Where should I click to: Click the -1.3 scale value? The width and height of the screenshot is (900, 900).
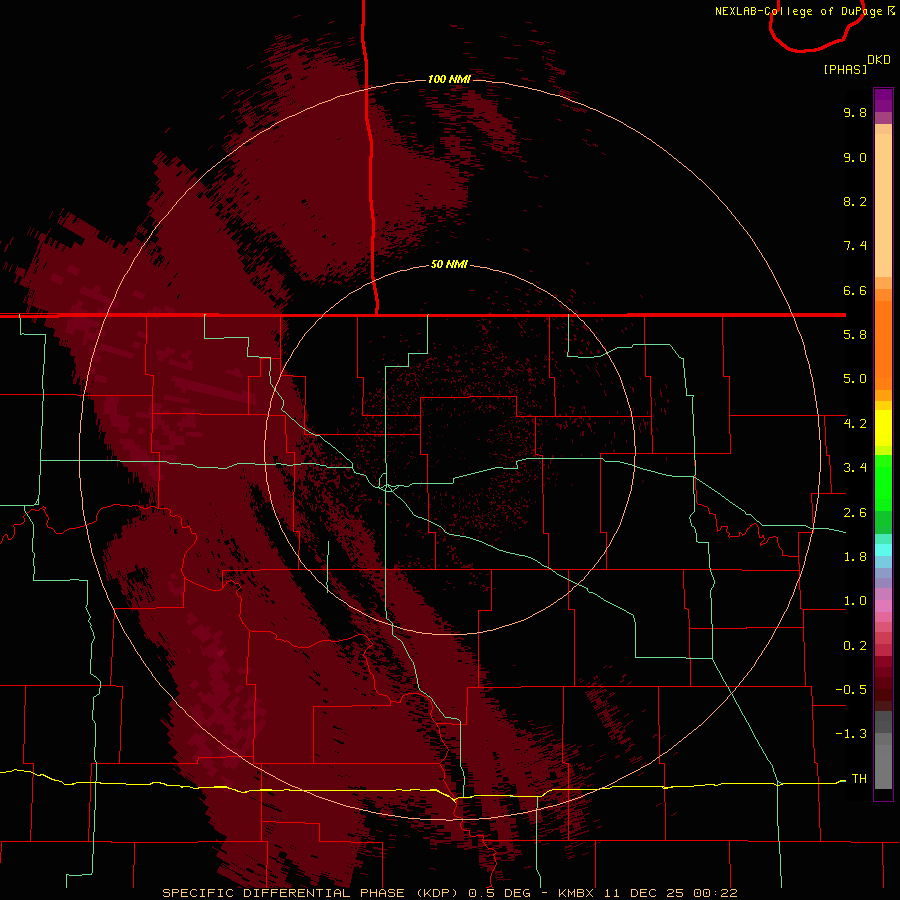[x=851, y=734]
